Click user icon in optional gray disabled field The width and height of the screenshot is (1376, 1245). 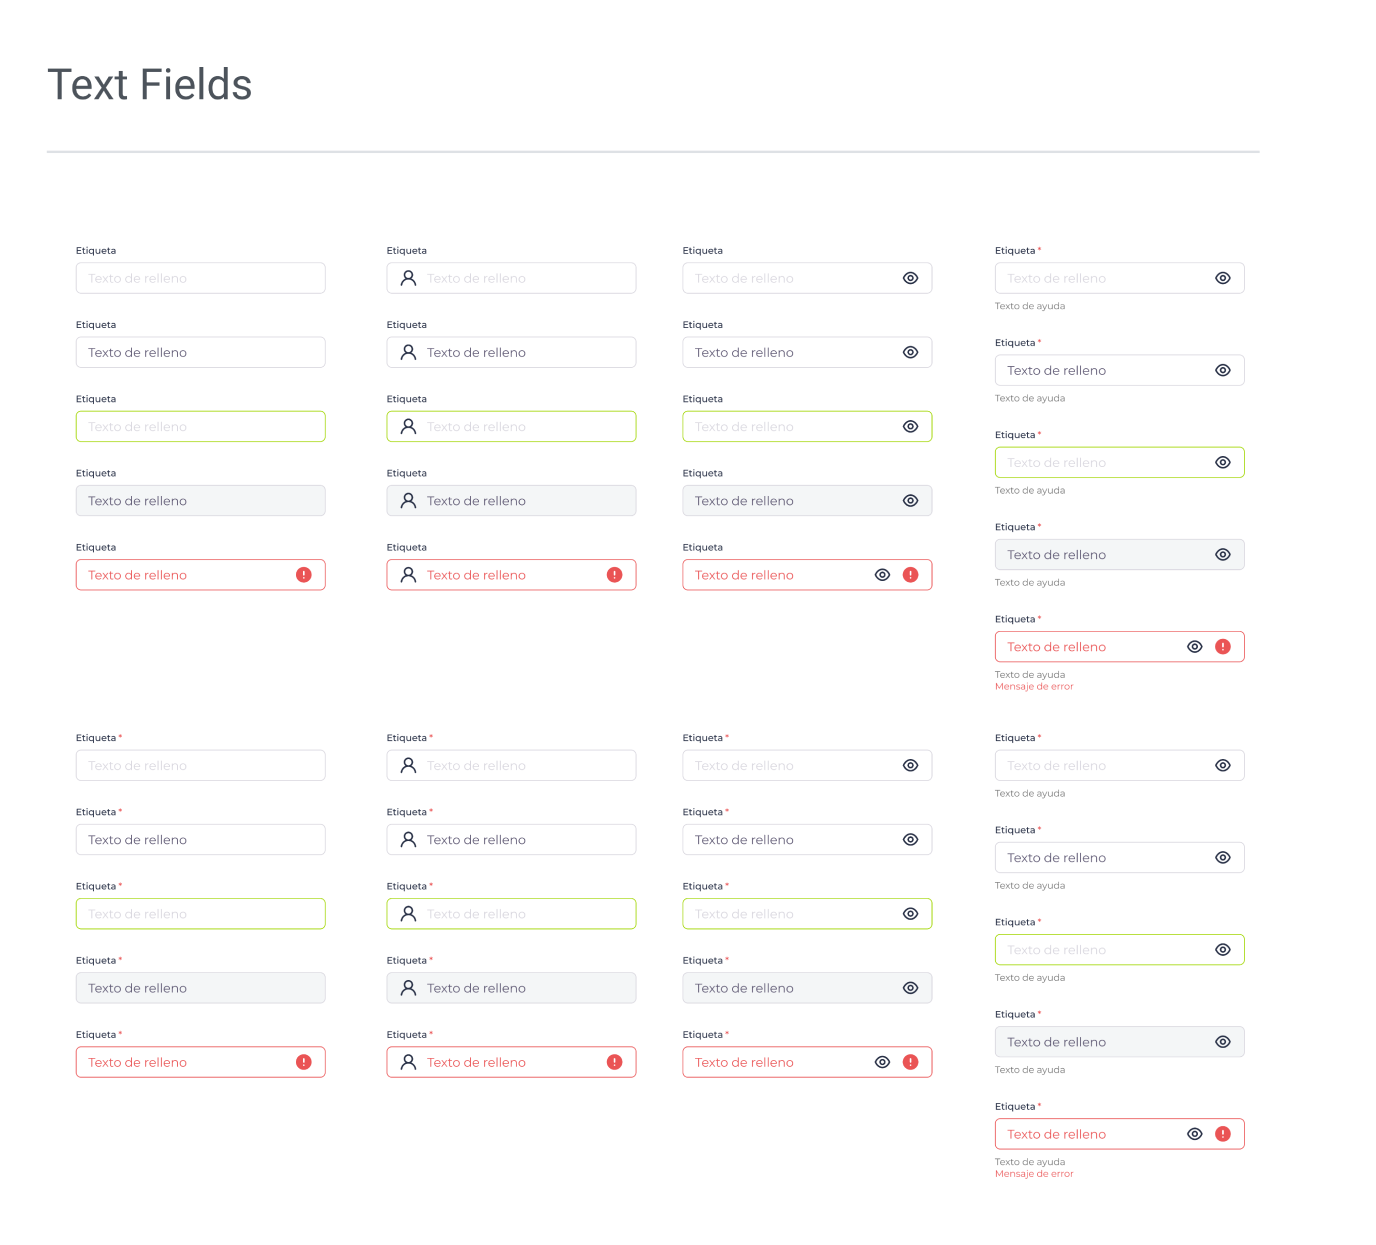pyautogui.click(x=408, y=501)
